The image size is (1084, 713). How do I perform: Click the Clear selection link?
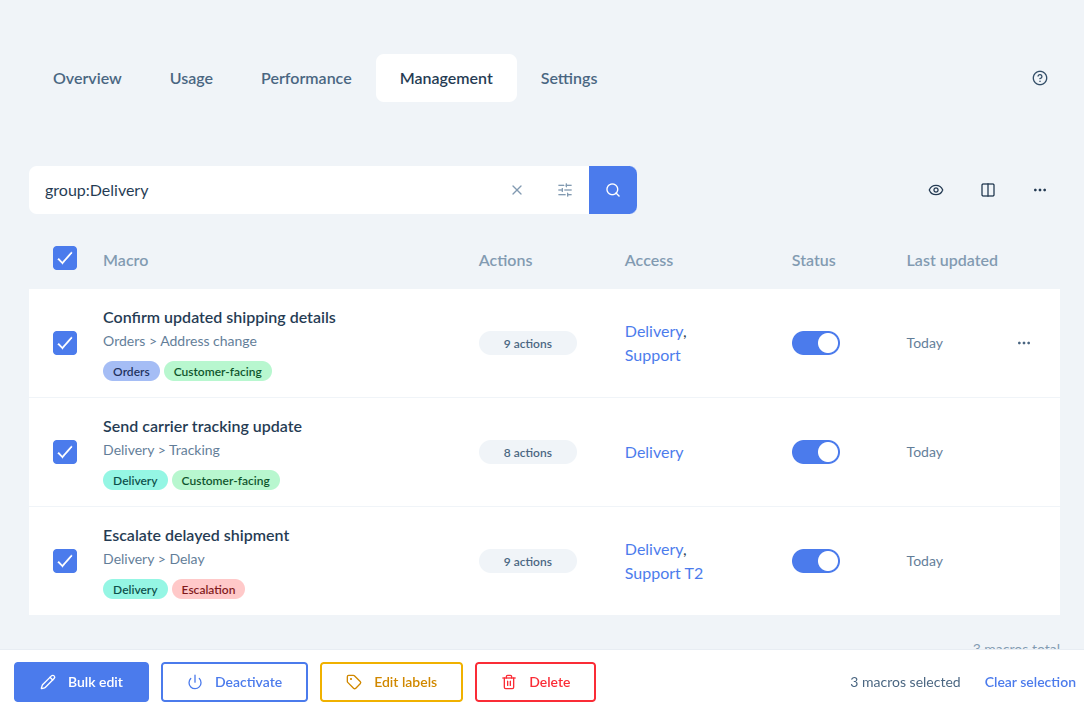[x=1030, y=683]
